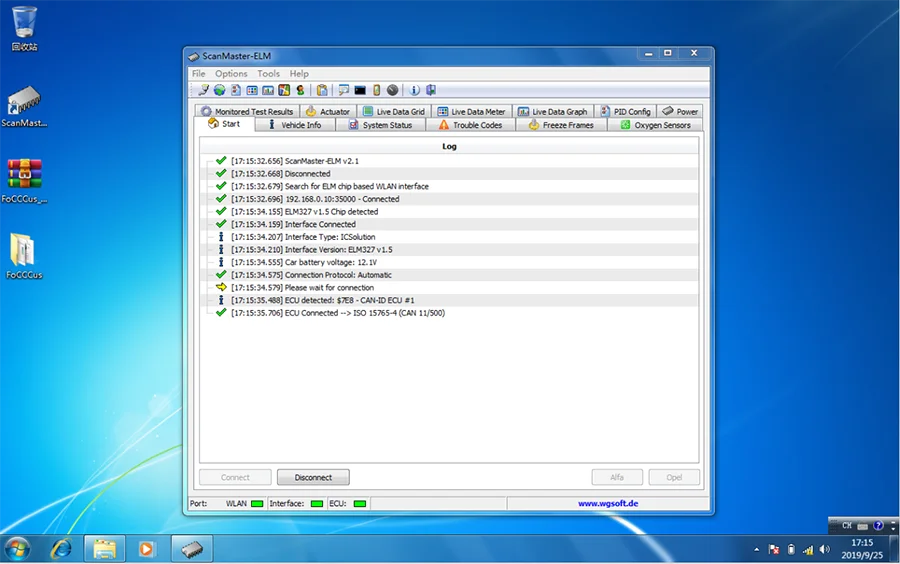Show hidden tray icons arrow
Screen dimensions: 900x564
757,550
